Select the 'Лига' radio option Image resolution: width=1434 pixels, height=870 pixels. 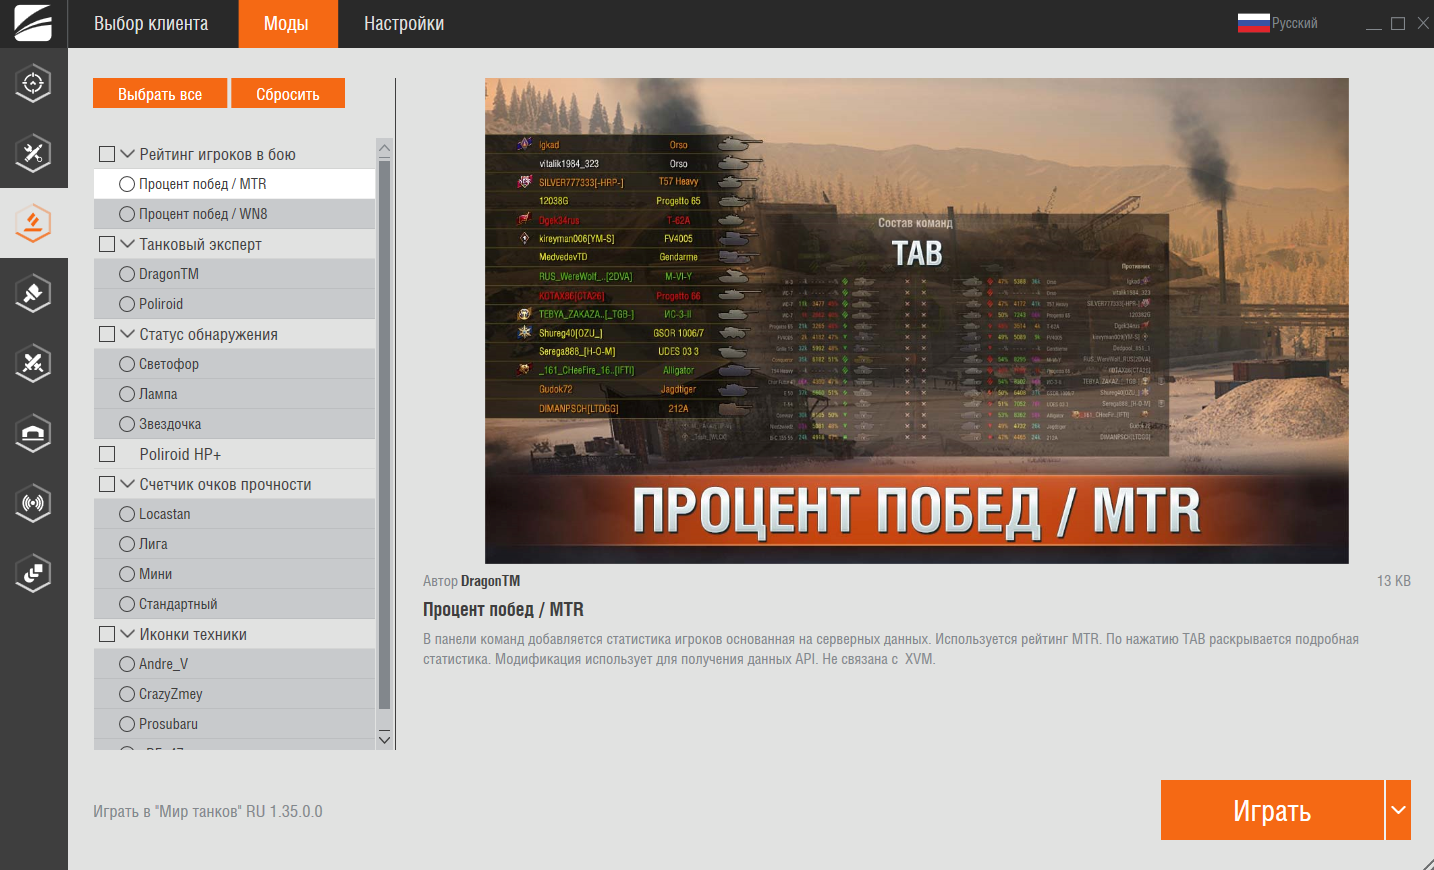tap(127, 544)
